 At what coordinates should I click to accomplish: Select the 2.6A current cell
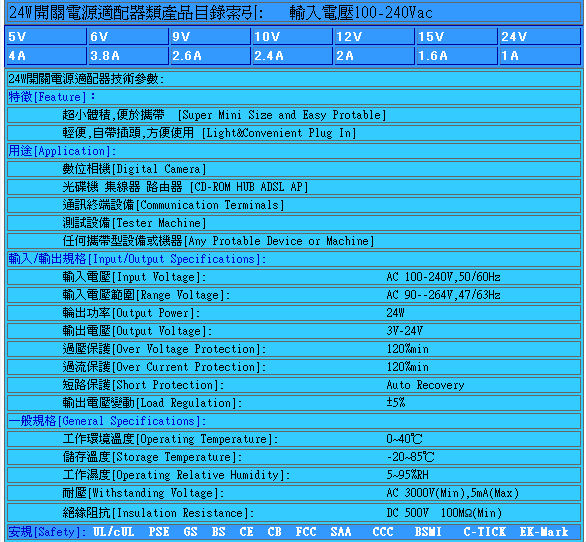coord(210,56)
